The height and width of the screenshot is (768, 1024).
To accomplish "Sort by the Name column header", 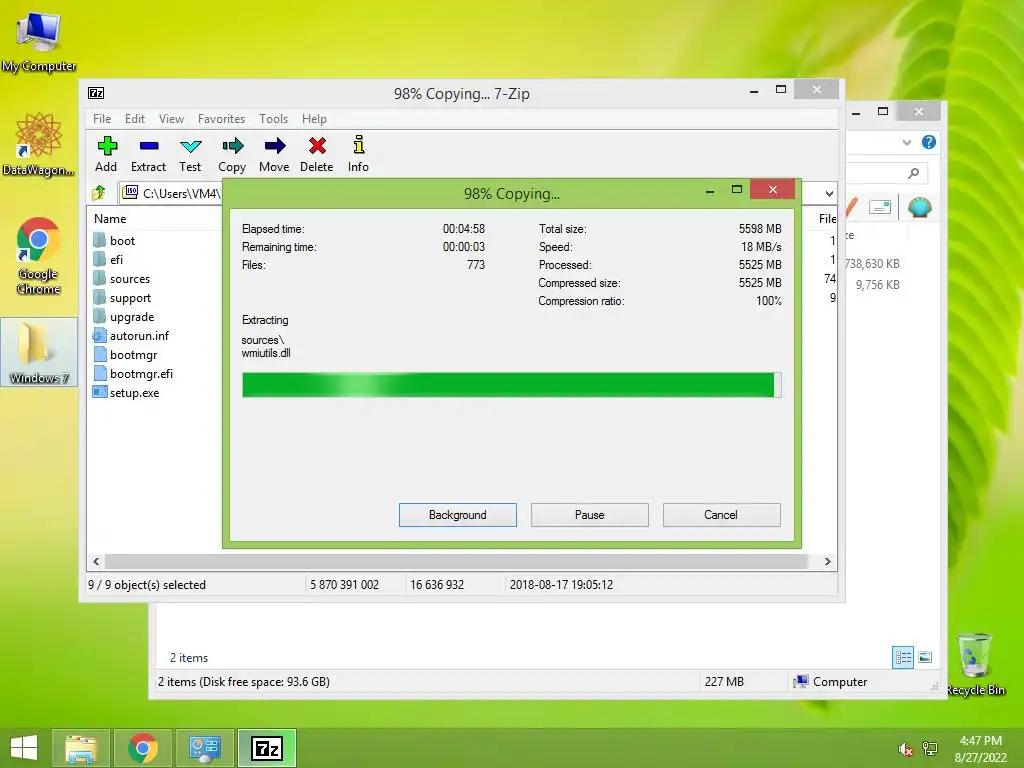I will (x=110, y=219).
